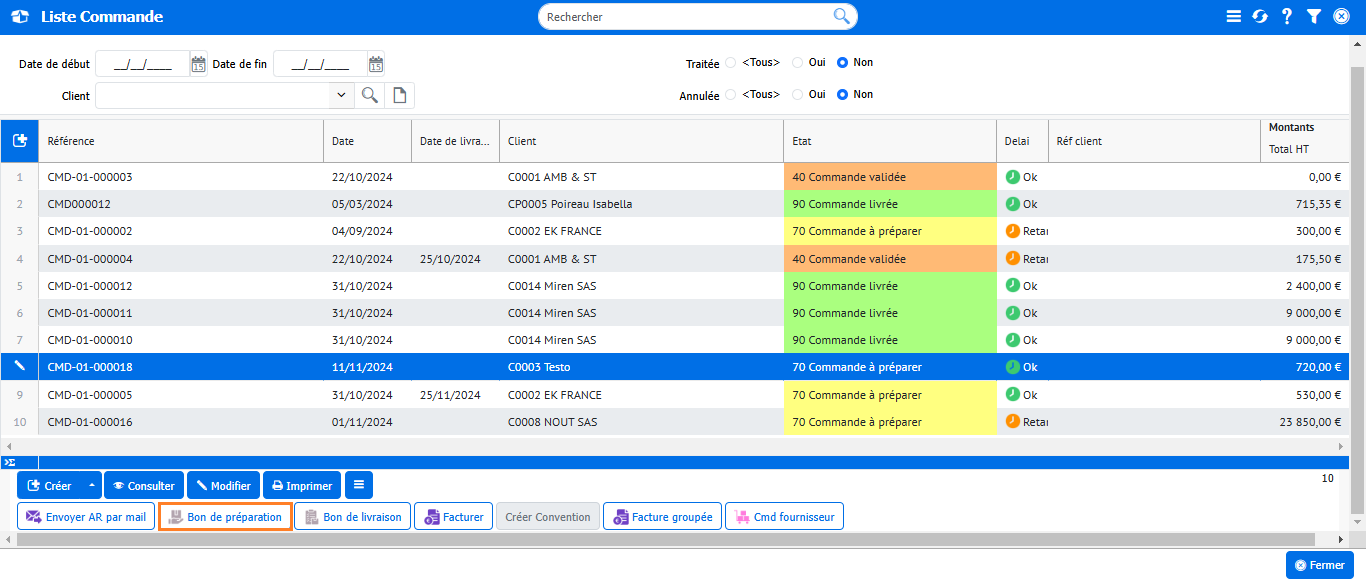Image resolution: width=1370 pixels, height=580 pixels.
Task: Click the new document icon beside Client
Action: click(x=399, y=95)
